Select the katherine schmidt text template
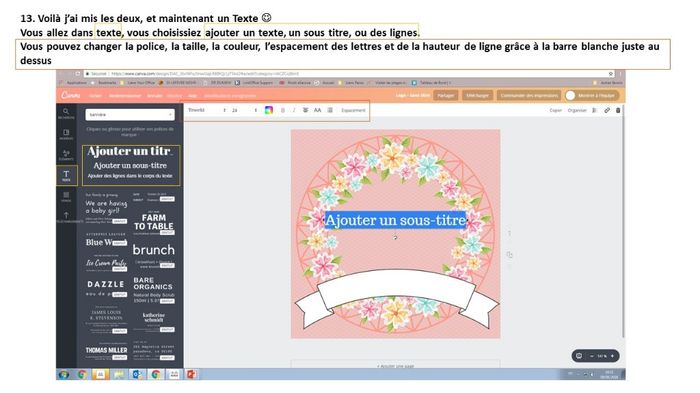The width and height of the screenshot is (700, 393). pyautogui.click(x=154, y=321)
